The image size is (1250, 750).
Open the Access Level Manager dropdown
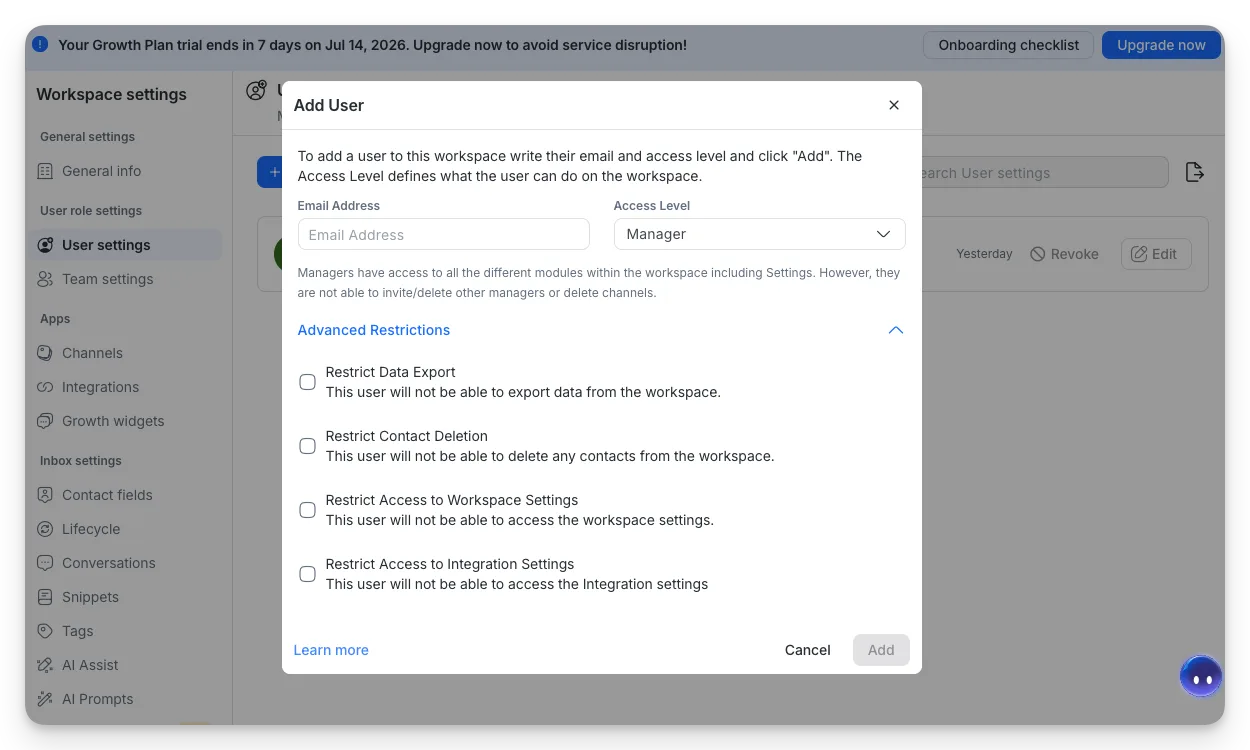point(759,234)
